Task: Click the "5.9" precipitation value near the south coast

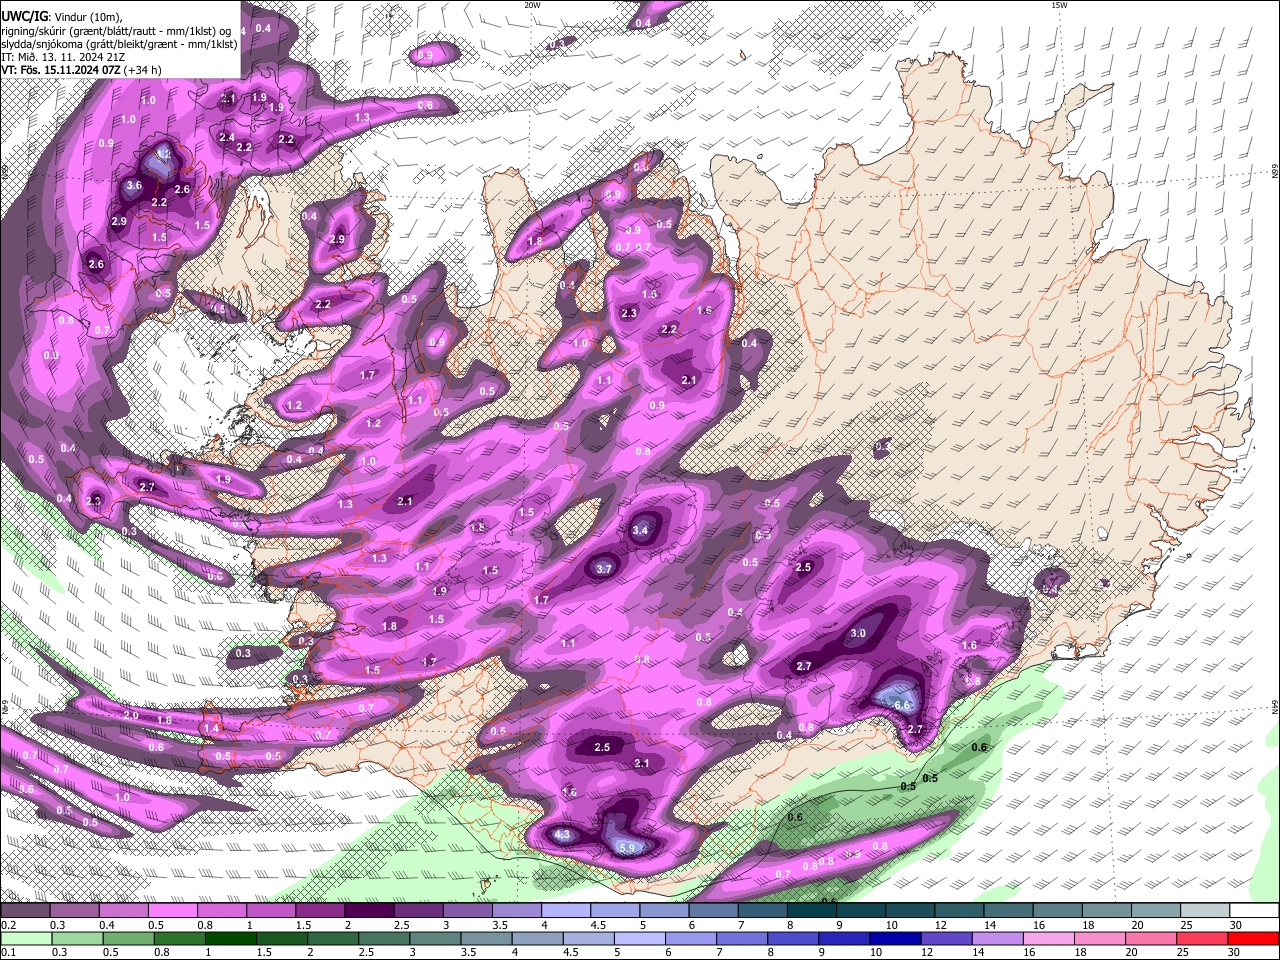Action: pyautogui.click(x=628, y=848)
